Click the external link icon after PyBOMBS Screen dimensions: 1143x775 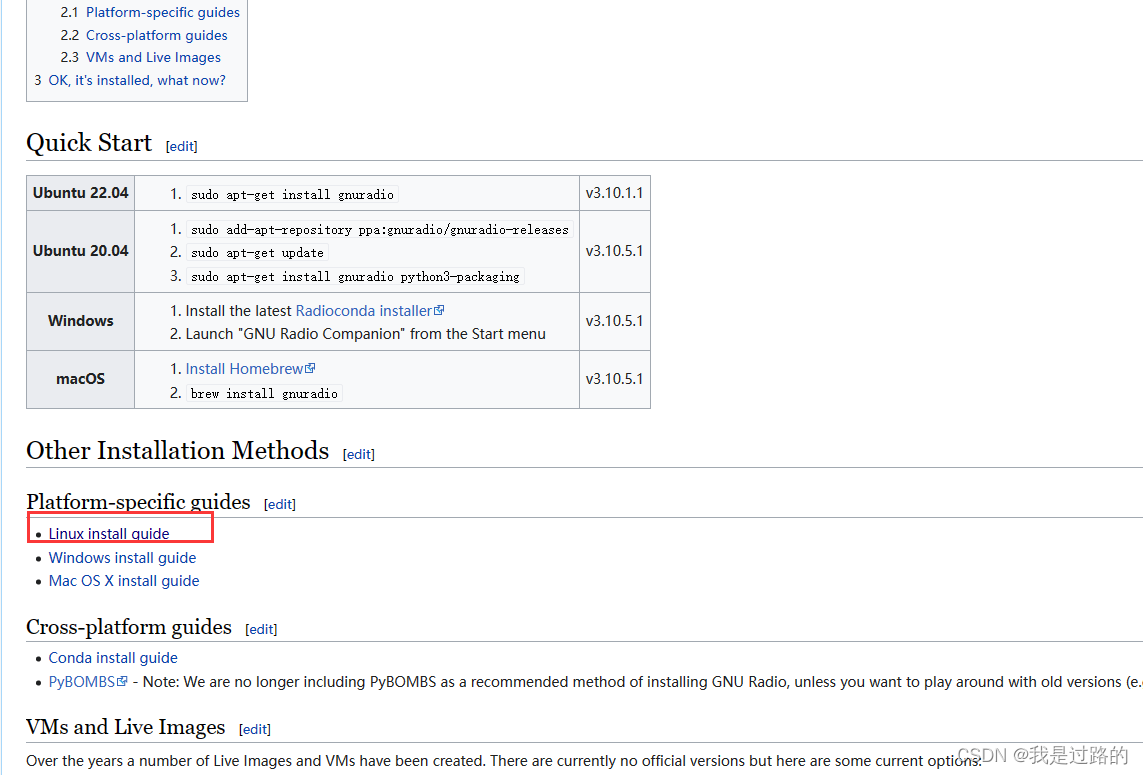(x=122, y=681)
